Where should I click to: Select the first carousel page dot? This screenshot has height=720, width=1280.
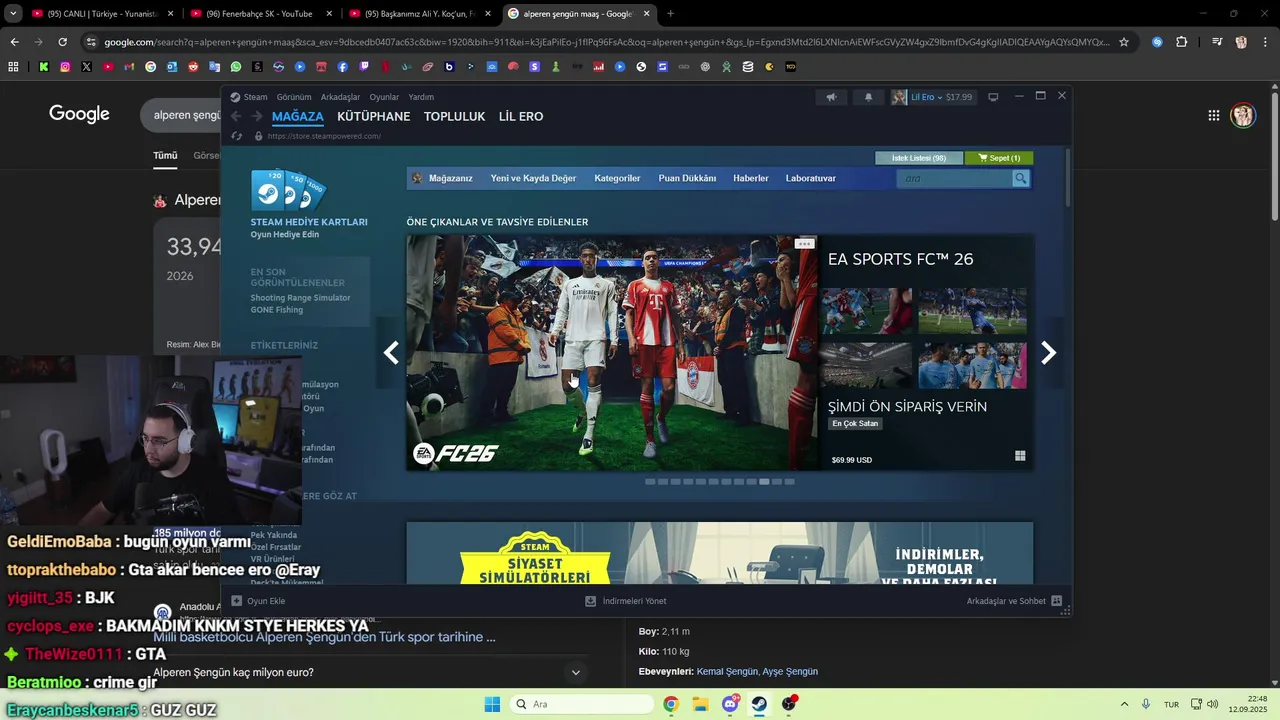(x=650, y=482)
